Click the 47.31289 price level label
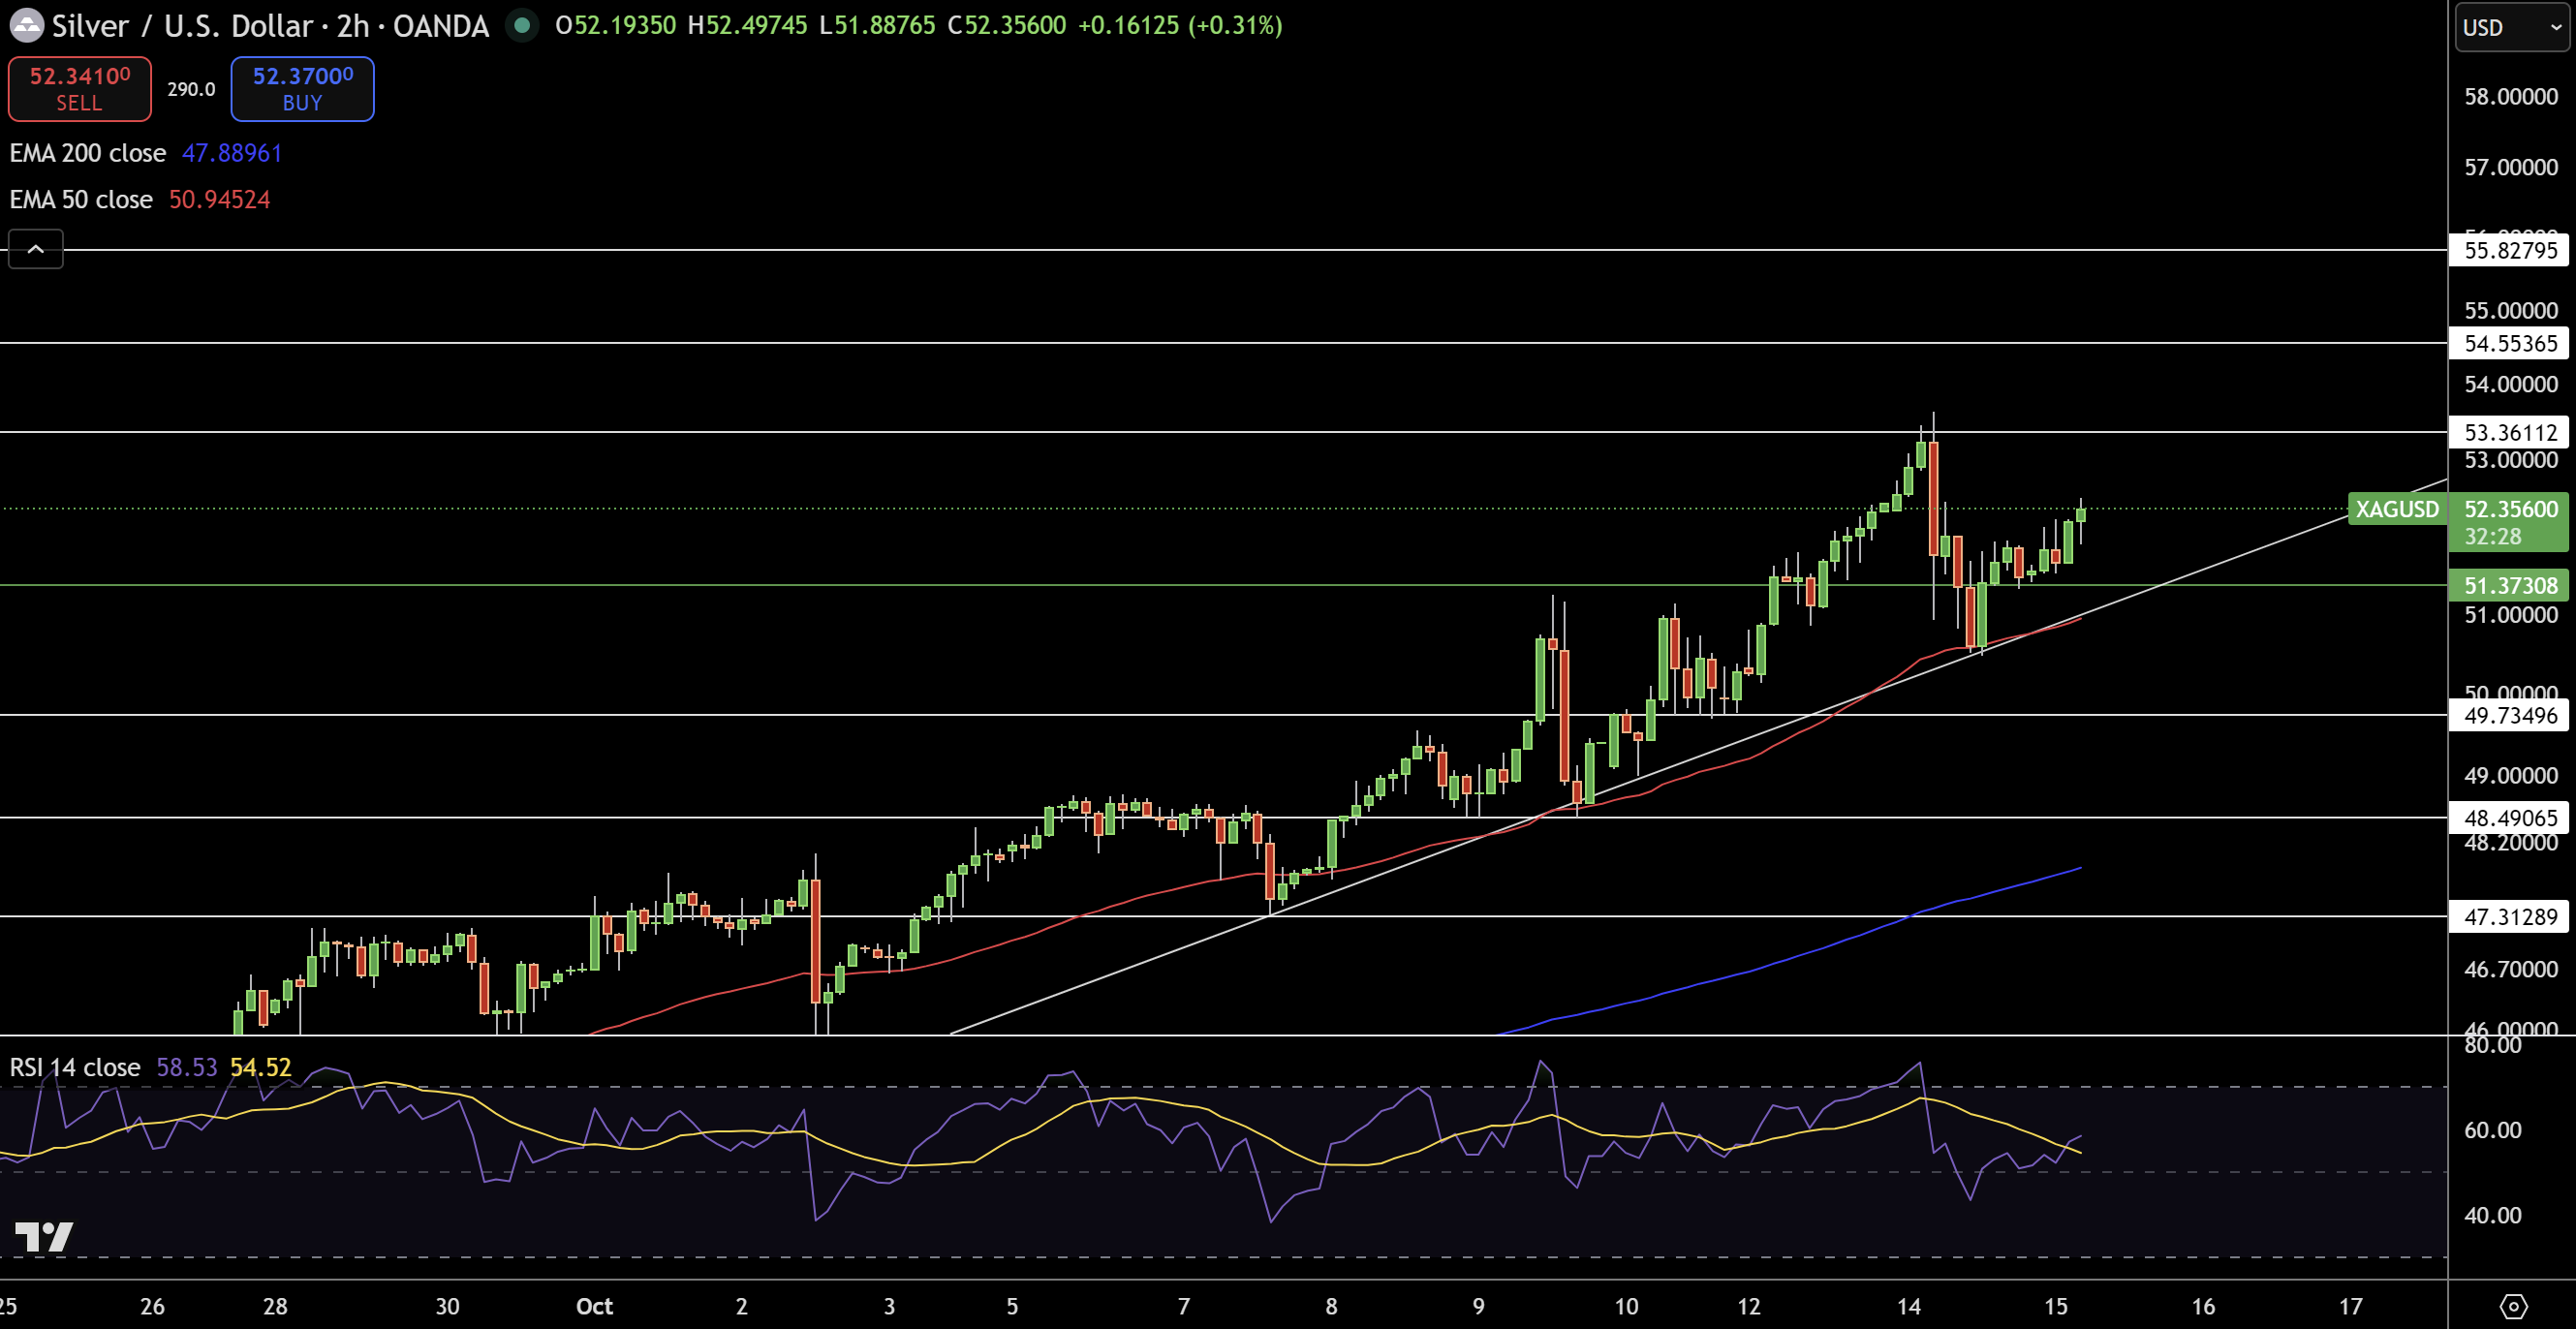 pyautogui.click(x=2509, y=916)
